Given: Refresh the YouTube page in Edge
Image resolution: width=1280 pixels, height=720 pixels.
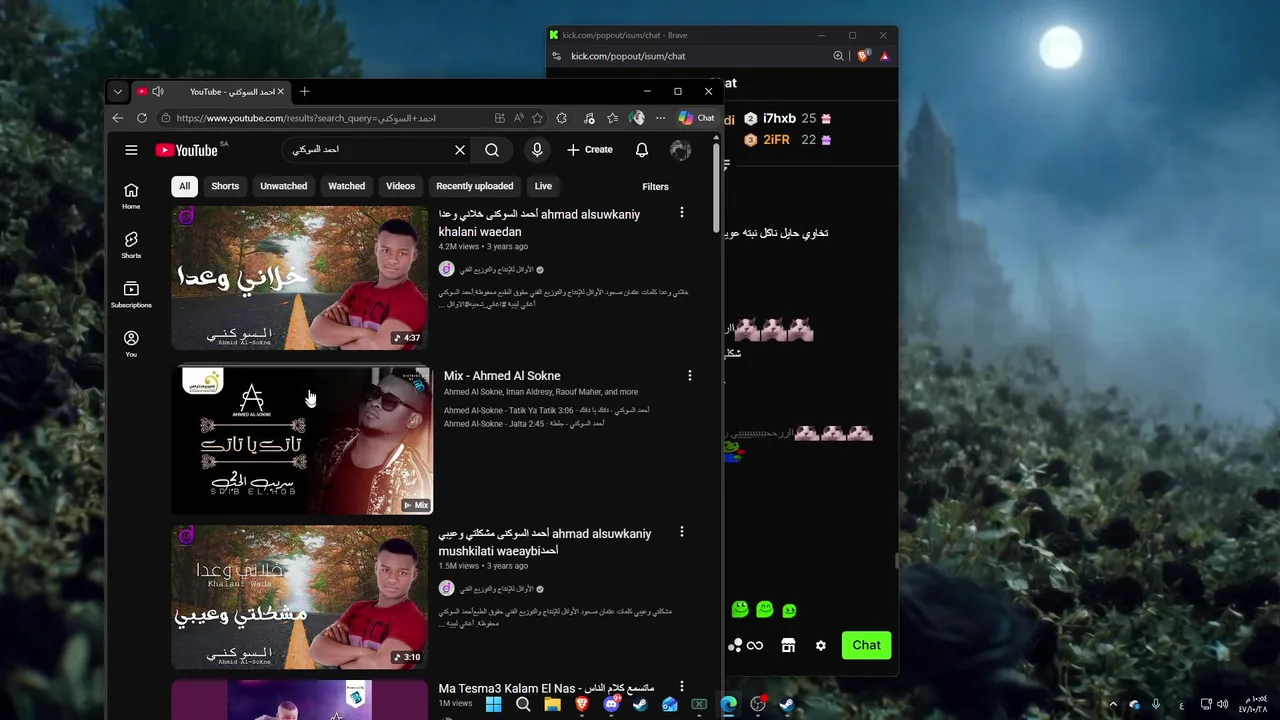Looking at the screenshot, I should point(142,118).
